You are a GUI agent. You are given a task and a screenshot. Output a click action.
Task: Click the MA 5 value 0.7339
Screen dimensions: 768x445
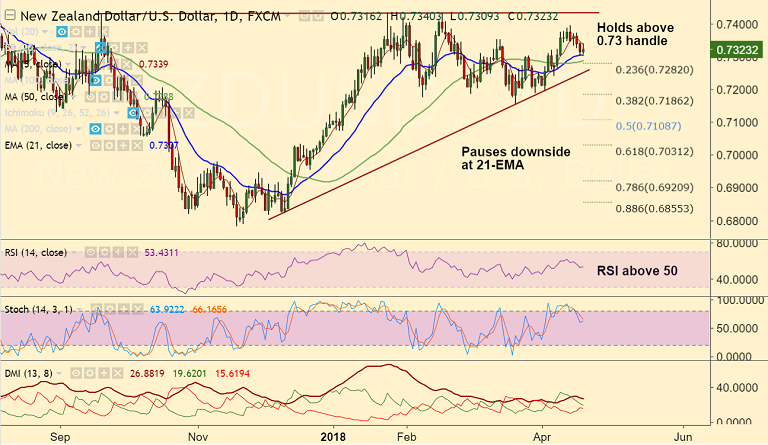pos(153,64)
